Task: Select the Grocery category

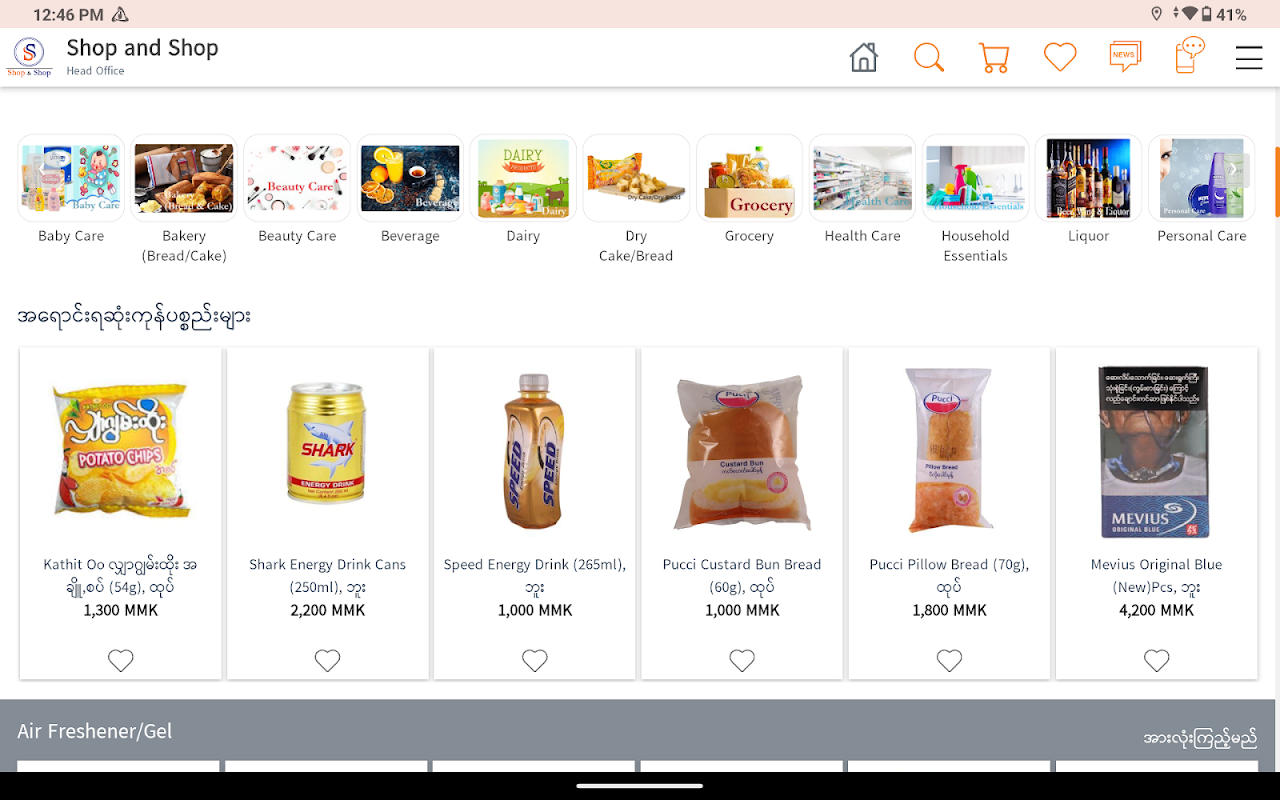Action: tap(749, 191)
